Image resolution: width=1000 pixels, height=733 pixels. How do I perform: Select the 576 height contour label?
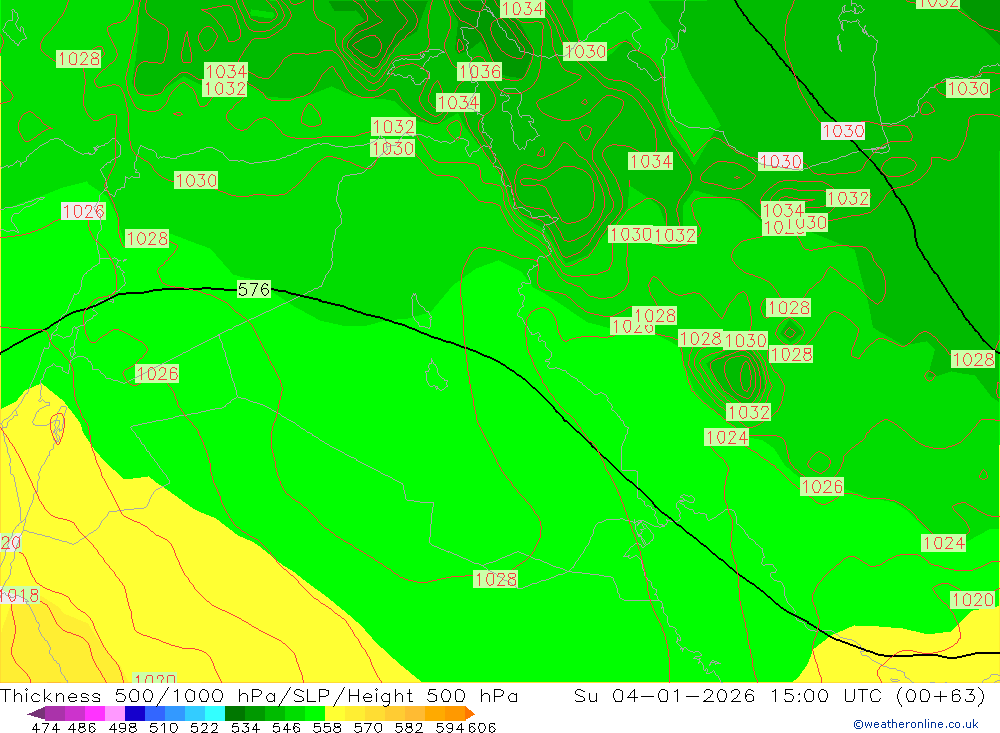pyautogui.click(x=254, y=289)
